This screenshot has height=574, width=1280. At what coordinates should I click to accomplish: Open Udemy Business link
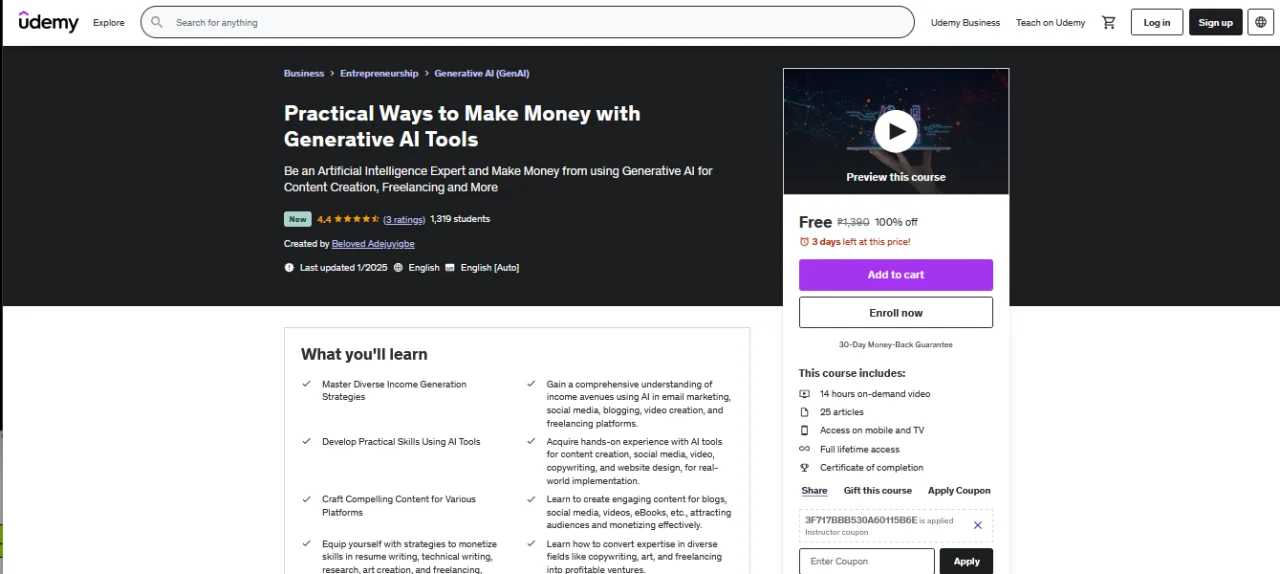[x=965, y=22]
